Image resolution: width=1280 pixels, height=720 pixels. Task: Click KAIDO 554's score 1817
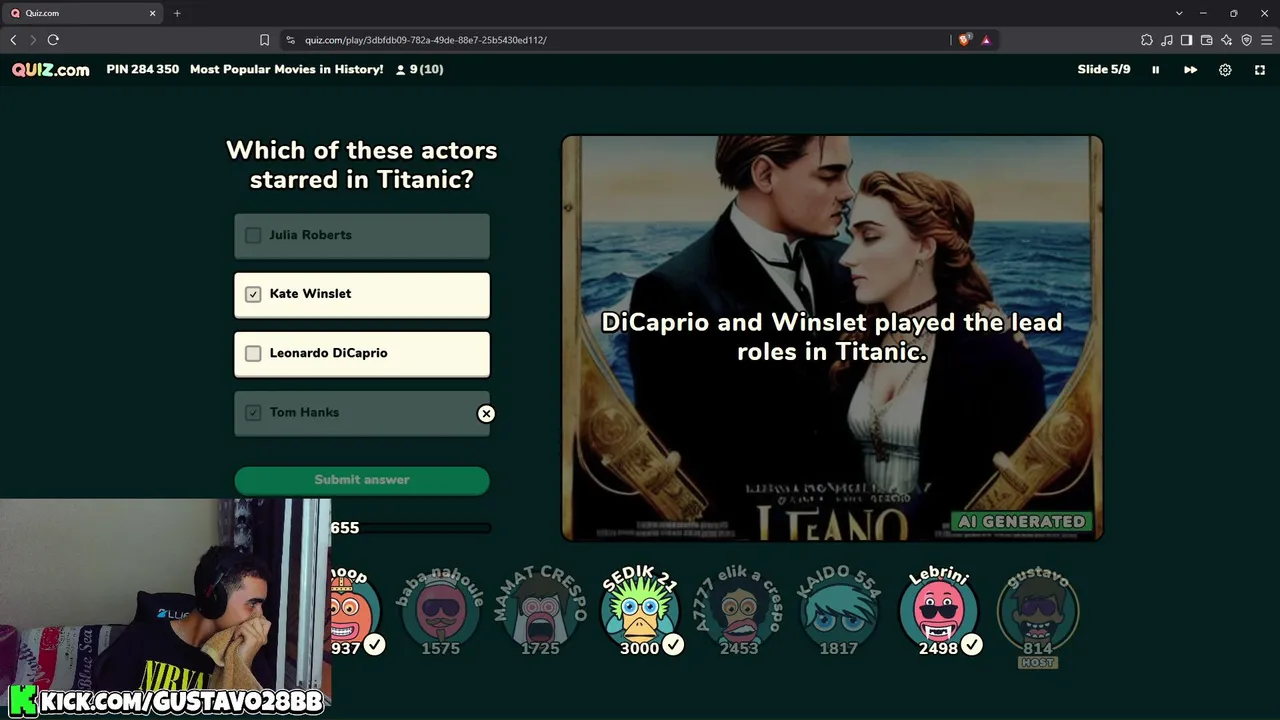coord(838,648)
